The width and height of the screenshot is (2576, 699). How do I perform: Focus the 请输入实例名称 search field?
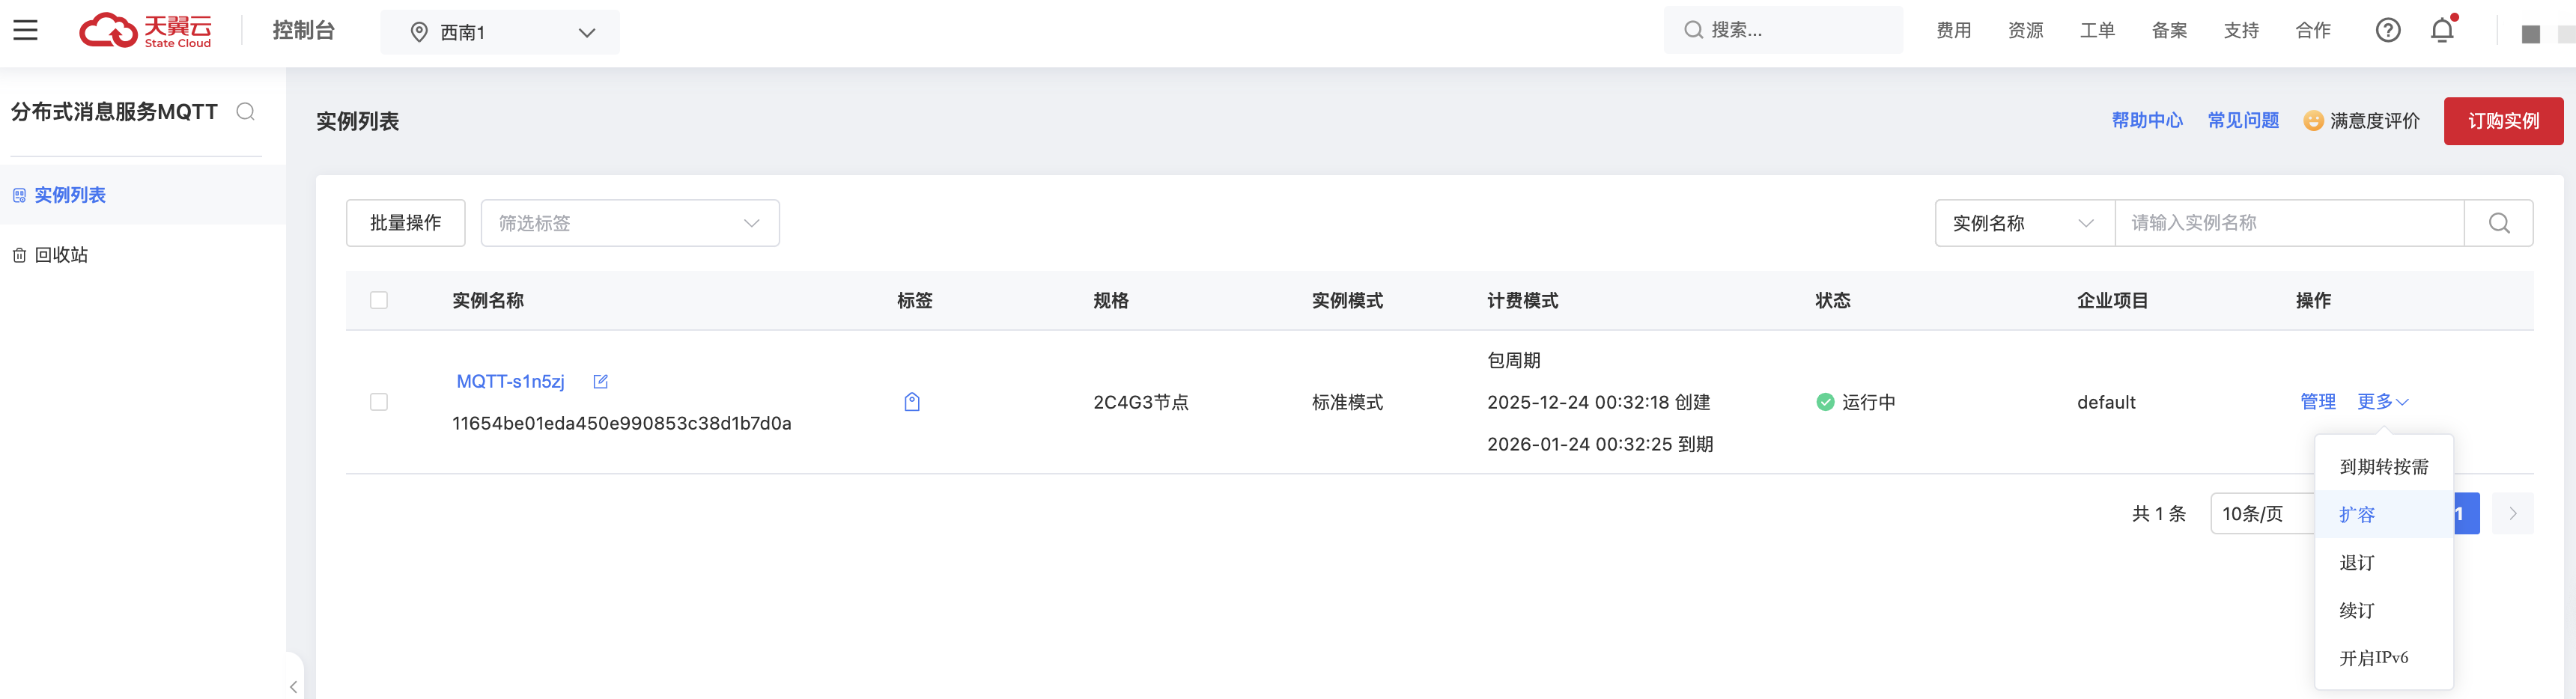(2289, 223)
